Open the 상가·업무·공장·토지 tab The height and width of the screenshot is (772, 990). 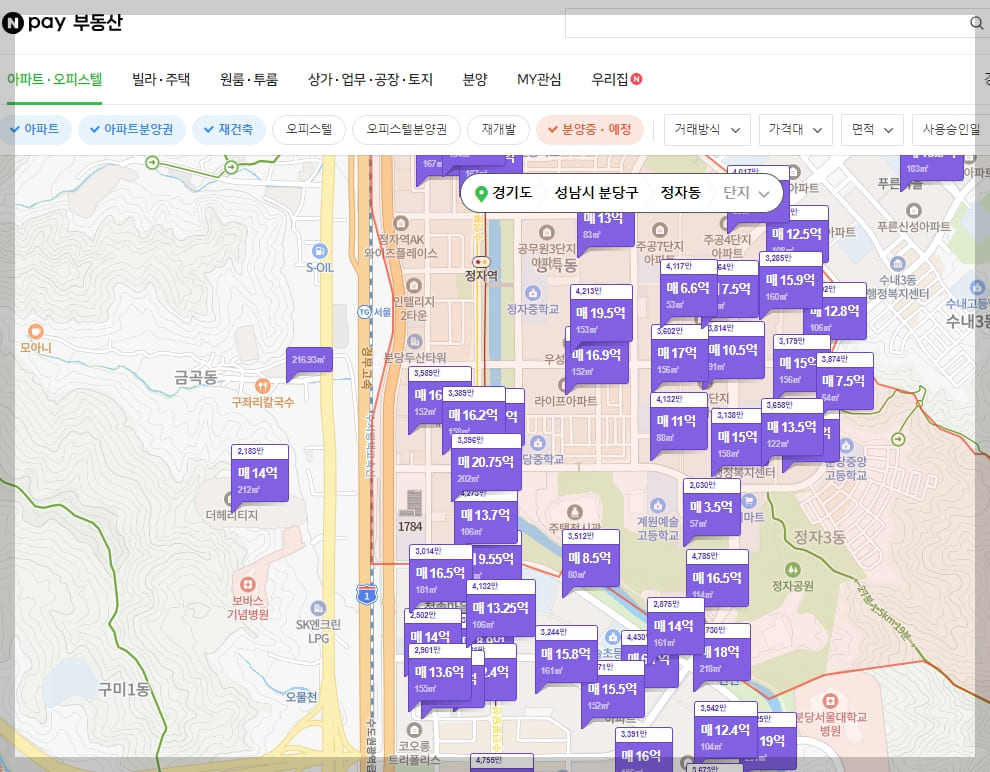click(370, 79)
